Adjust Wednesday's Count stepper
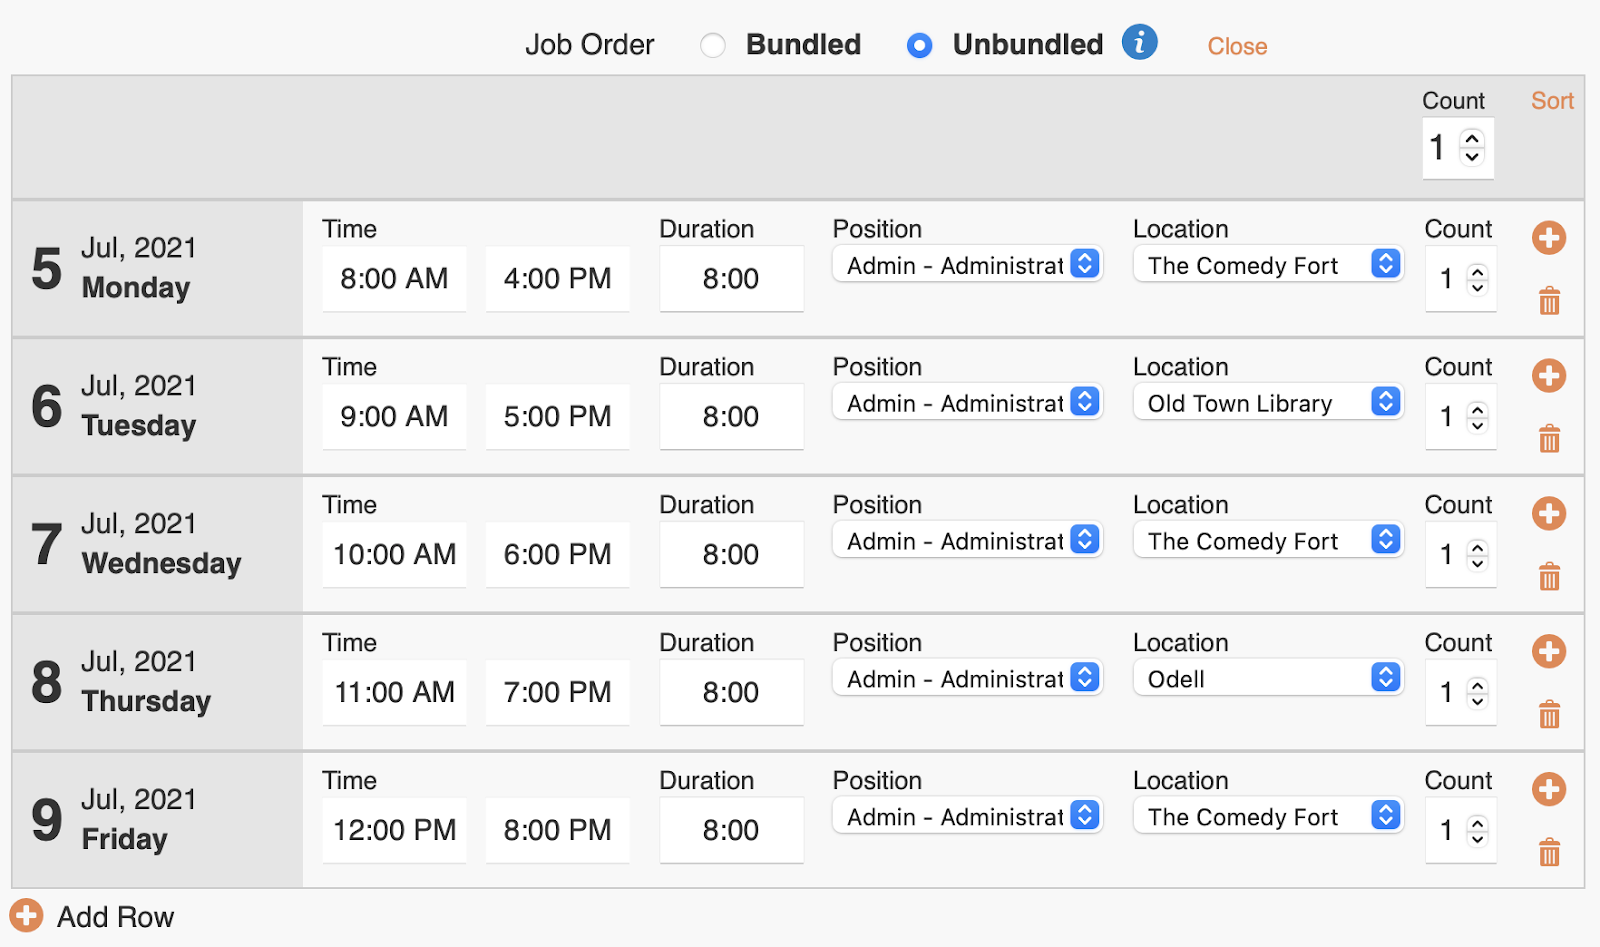Screen dimensions: 1600x947 click(1477, 555)
